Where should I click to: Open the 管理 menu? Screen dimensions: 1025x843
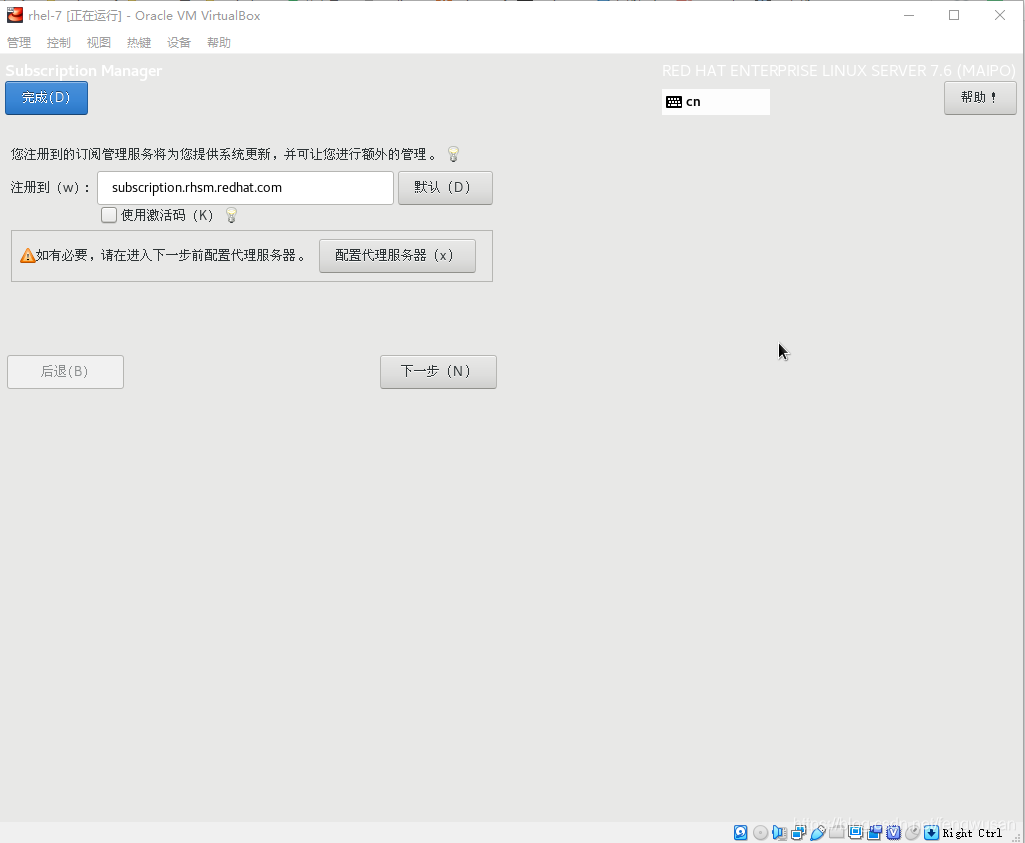click(19, 42)
